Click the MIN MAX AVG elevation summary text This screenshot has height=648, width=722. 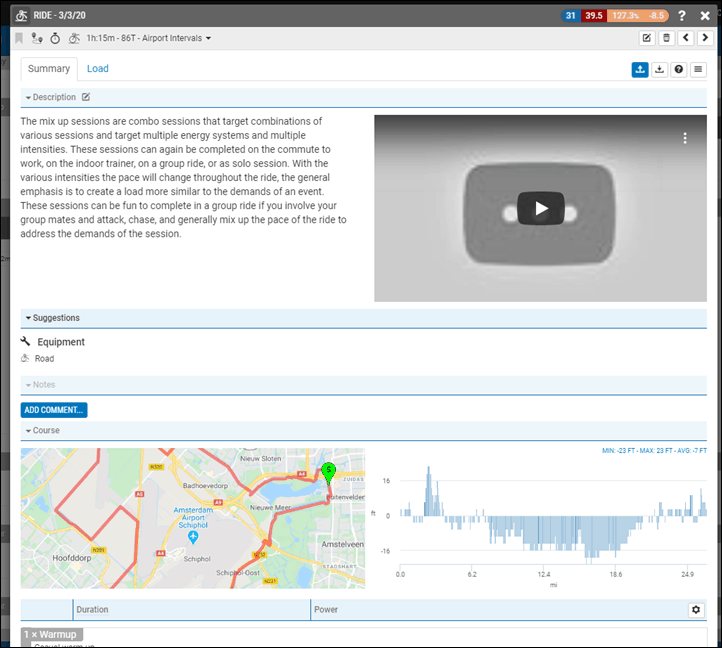pyautogui.click(x=654, y=450)
